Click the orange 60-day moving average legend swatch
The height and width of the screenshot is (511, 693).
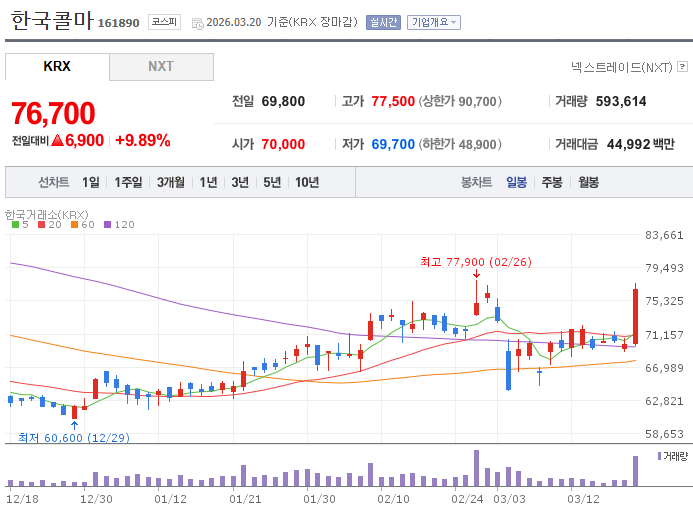[74, 225]
